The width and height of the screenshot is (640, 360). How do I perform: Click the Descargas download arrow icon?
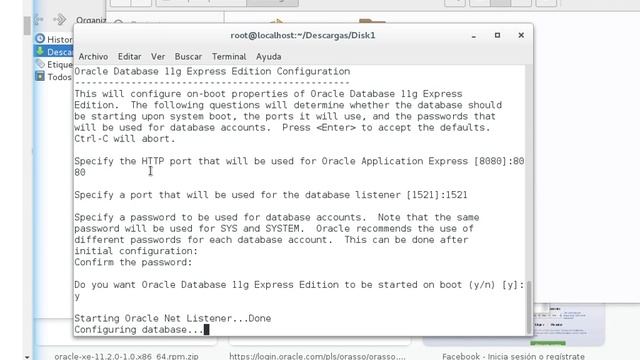pos(40,51)
